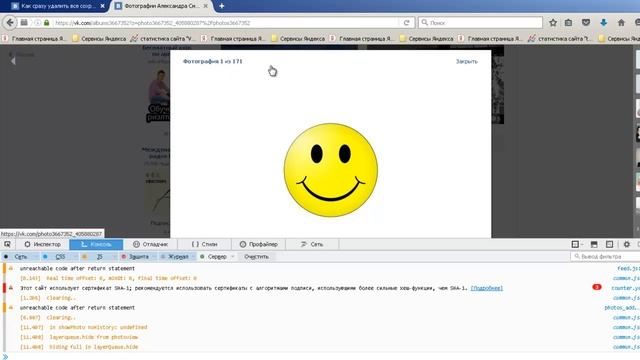Open the Отладчик debugger tab
This screenshot has width=640, height=360.
pos(150,244)
